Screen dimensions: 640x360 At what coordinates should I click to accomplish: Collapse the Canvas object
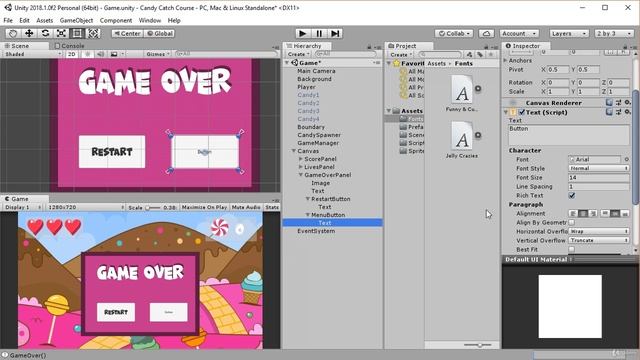click(293, 151)
